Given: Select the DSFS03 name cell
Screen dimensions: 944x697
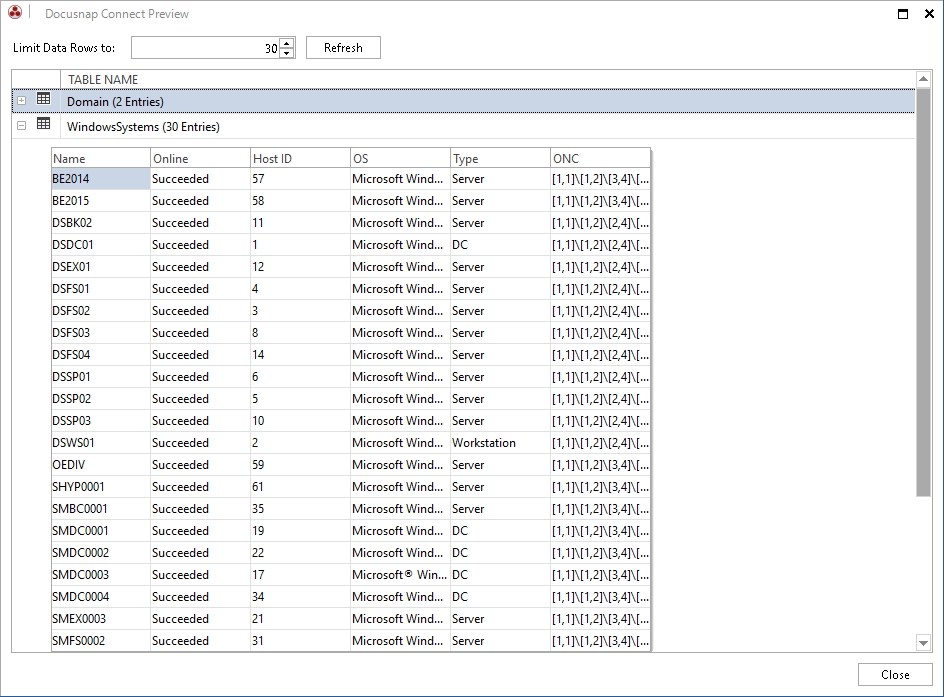Looking at the screenshot, I should coord(101,332).
